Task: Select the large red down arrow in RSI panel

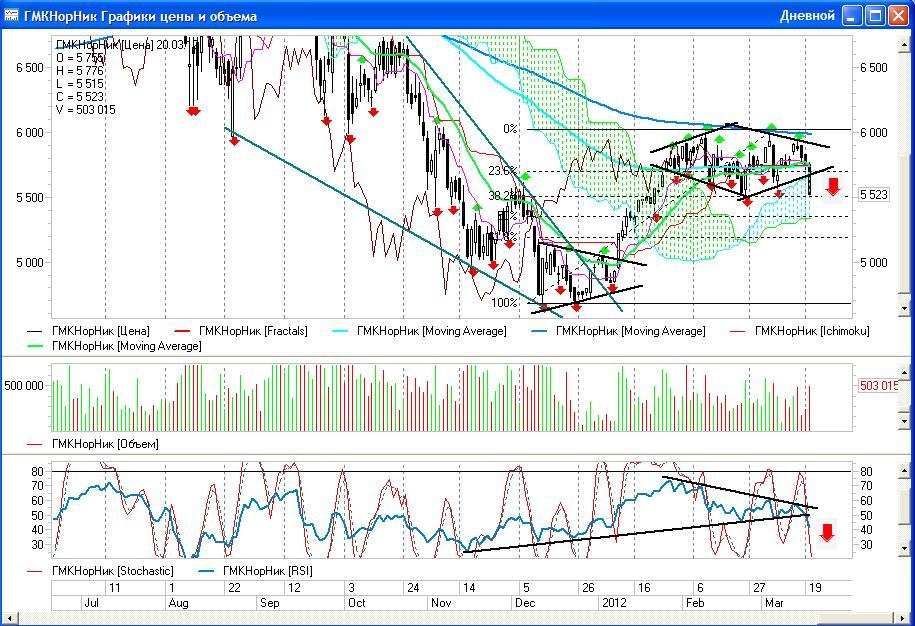Action: (x=827, y=532)
